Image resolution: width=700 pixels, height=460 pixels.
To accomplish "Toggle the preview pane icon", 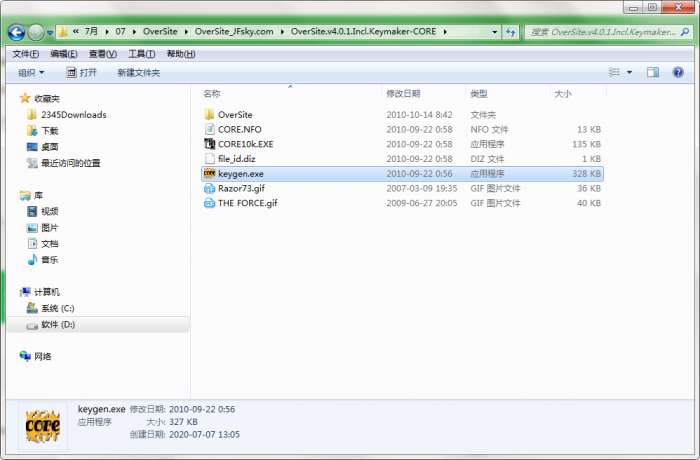I will pyautogui.click(x=653, y=72).
